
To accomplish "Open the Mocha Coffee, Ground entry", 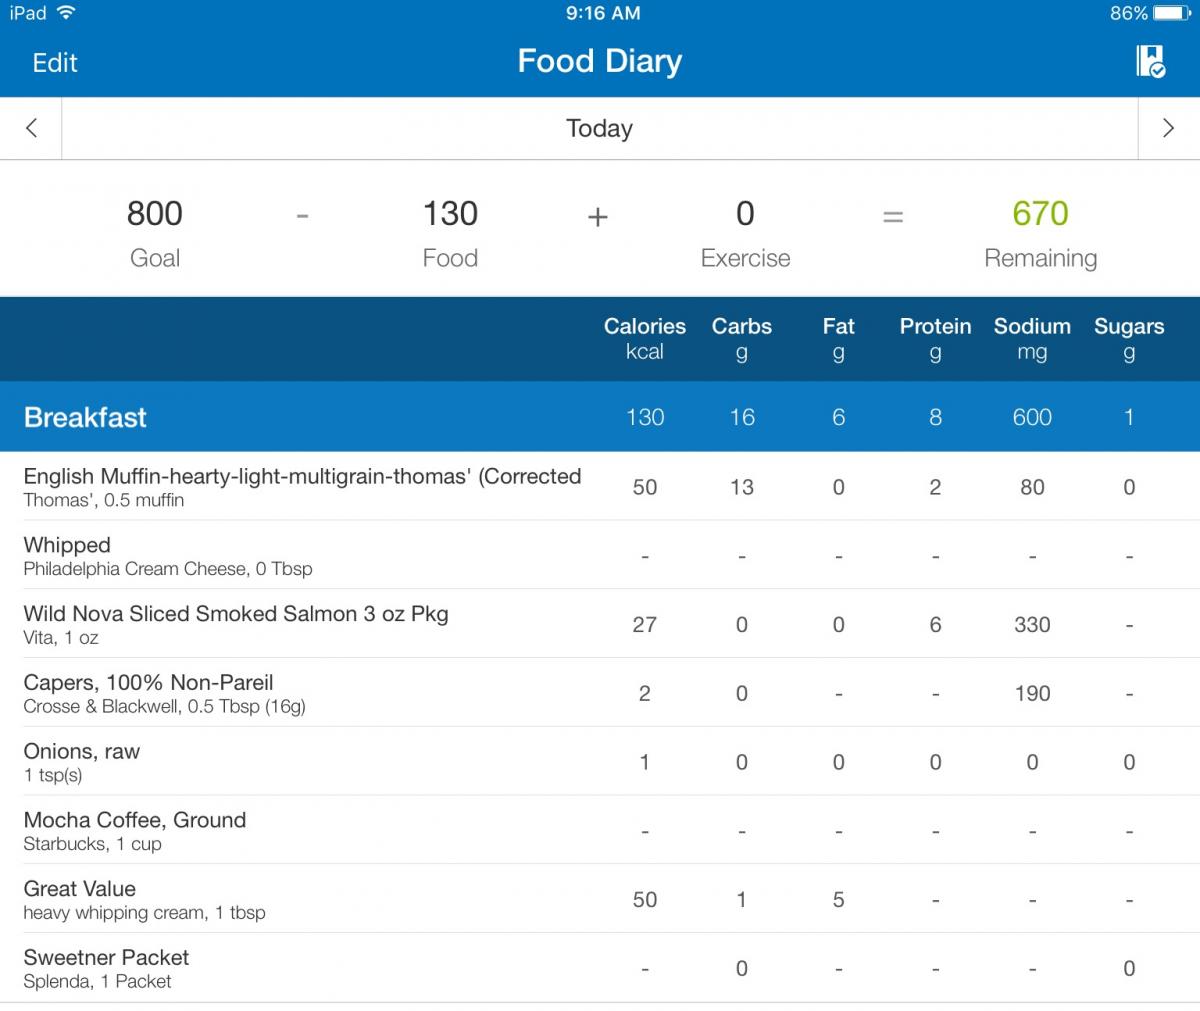I will pyautogui.click(x=600, y=830).
